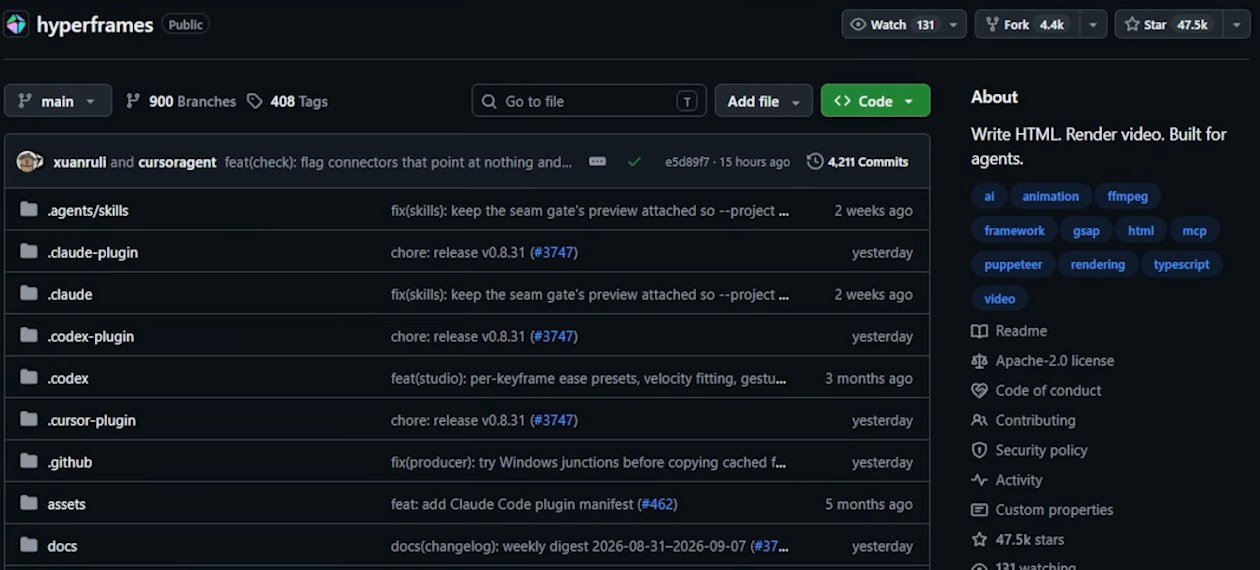1260x570 pixels.
Task: Open the Fork dropdown arrow
Action: (1093, 24)
